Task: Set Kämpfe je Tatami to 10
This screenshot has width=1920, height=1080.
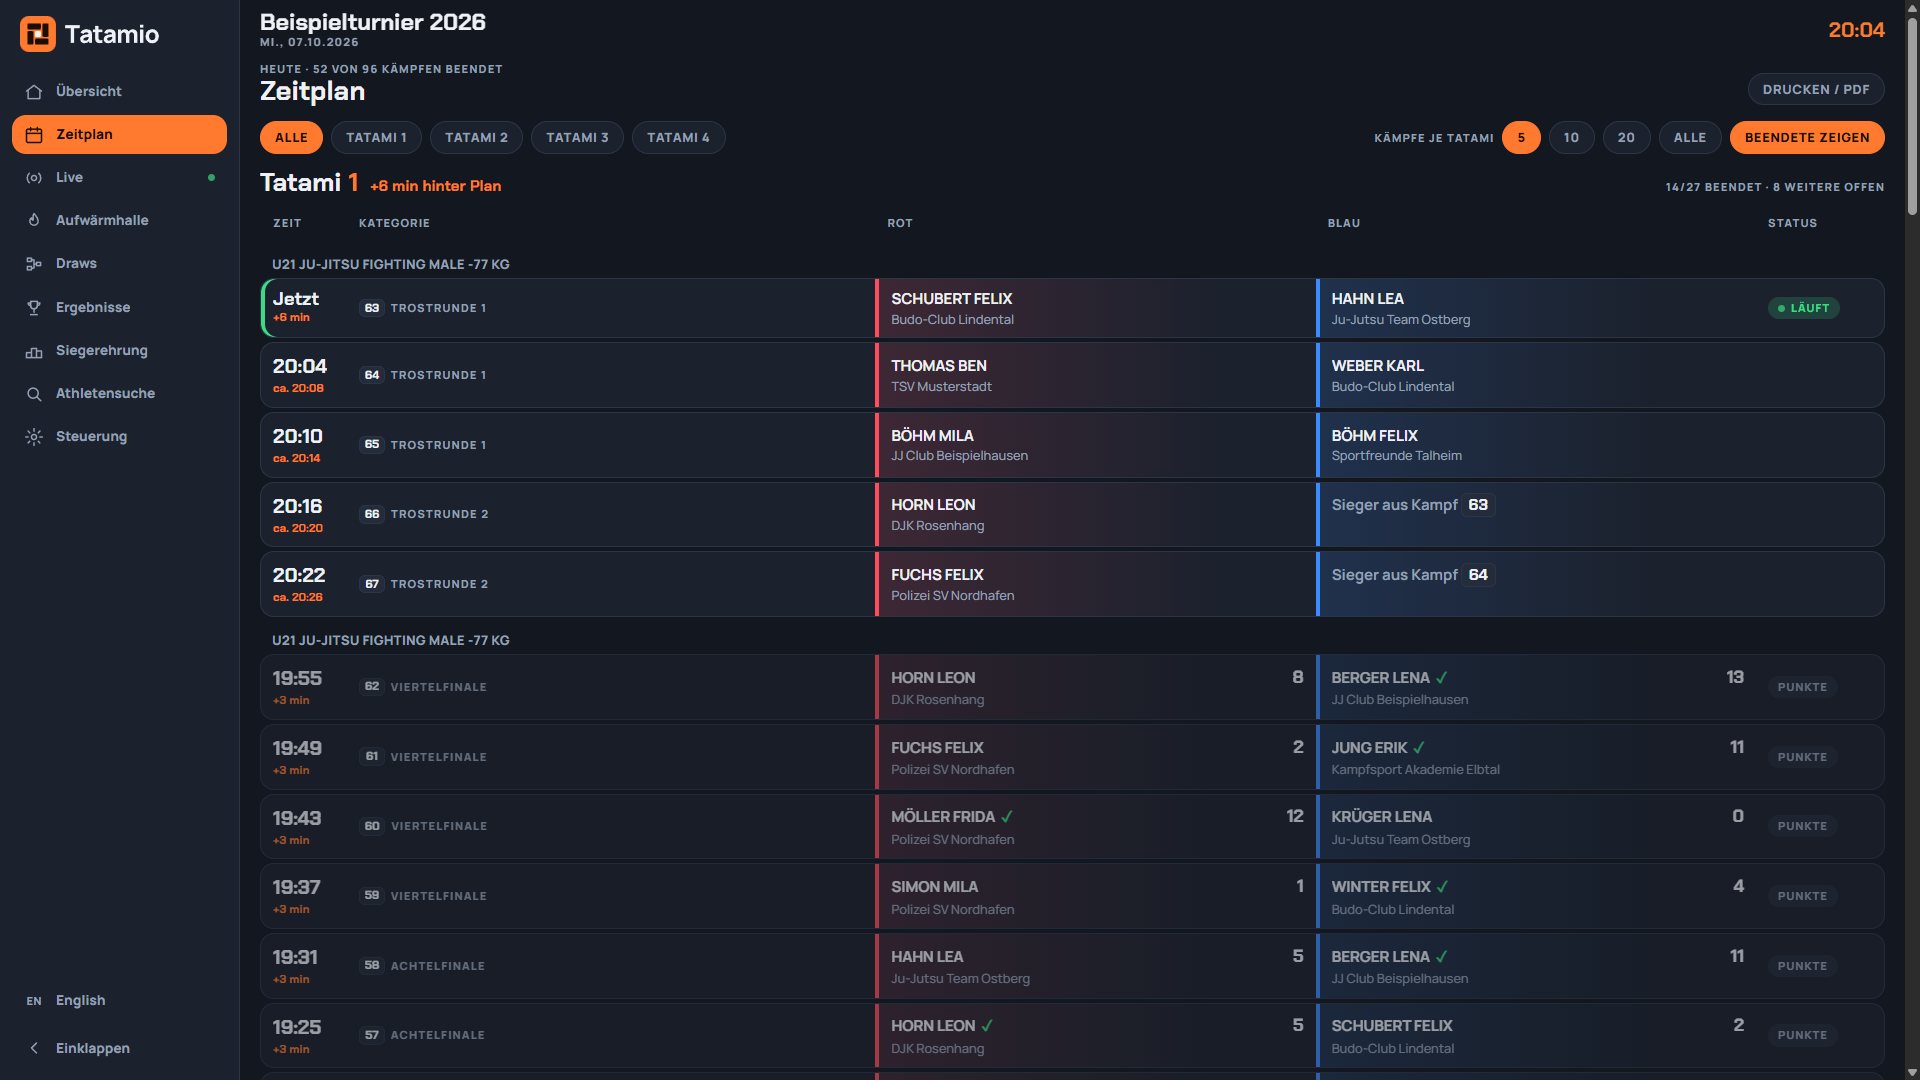Action: click(x=1571, y=138)
